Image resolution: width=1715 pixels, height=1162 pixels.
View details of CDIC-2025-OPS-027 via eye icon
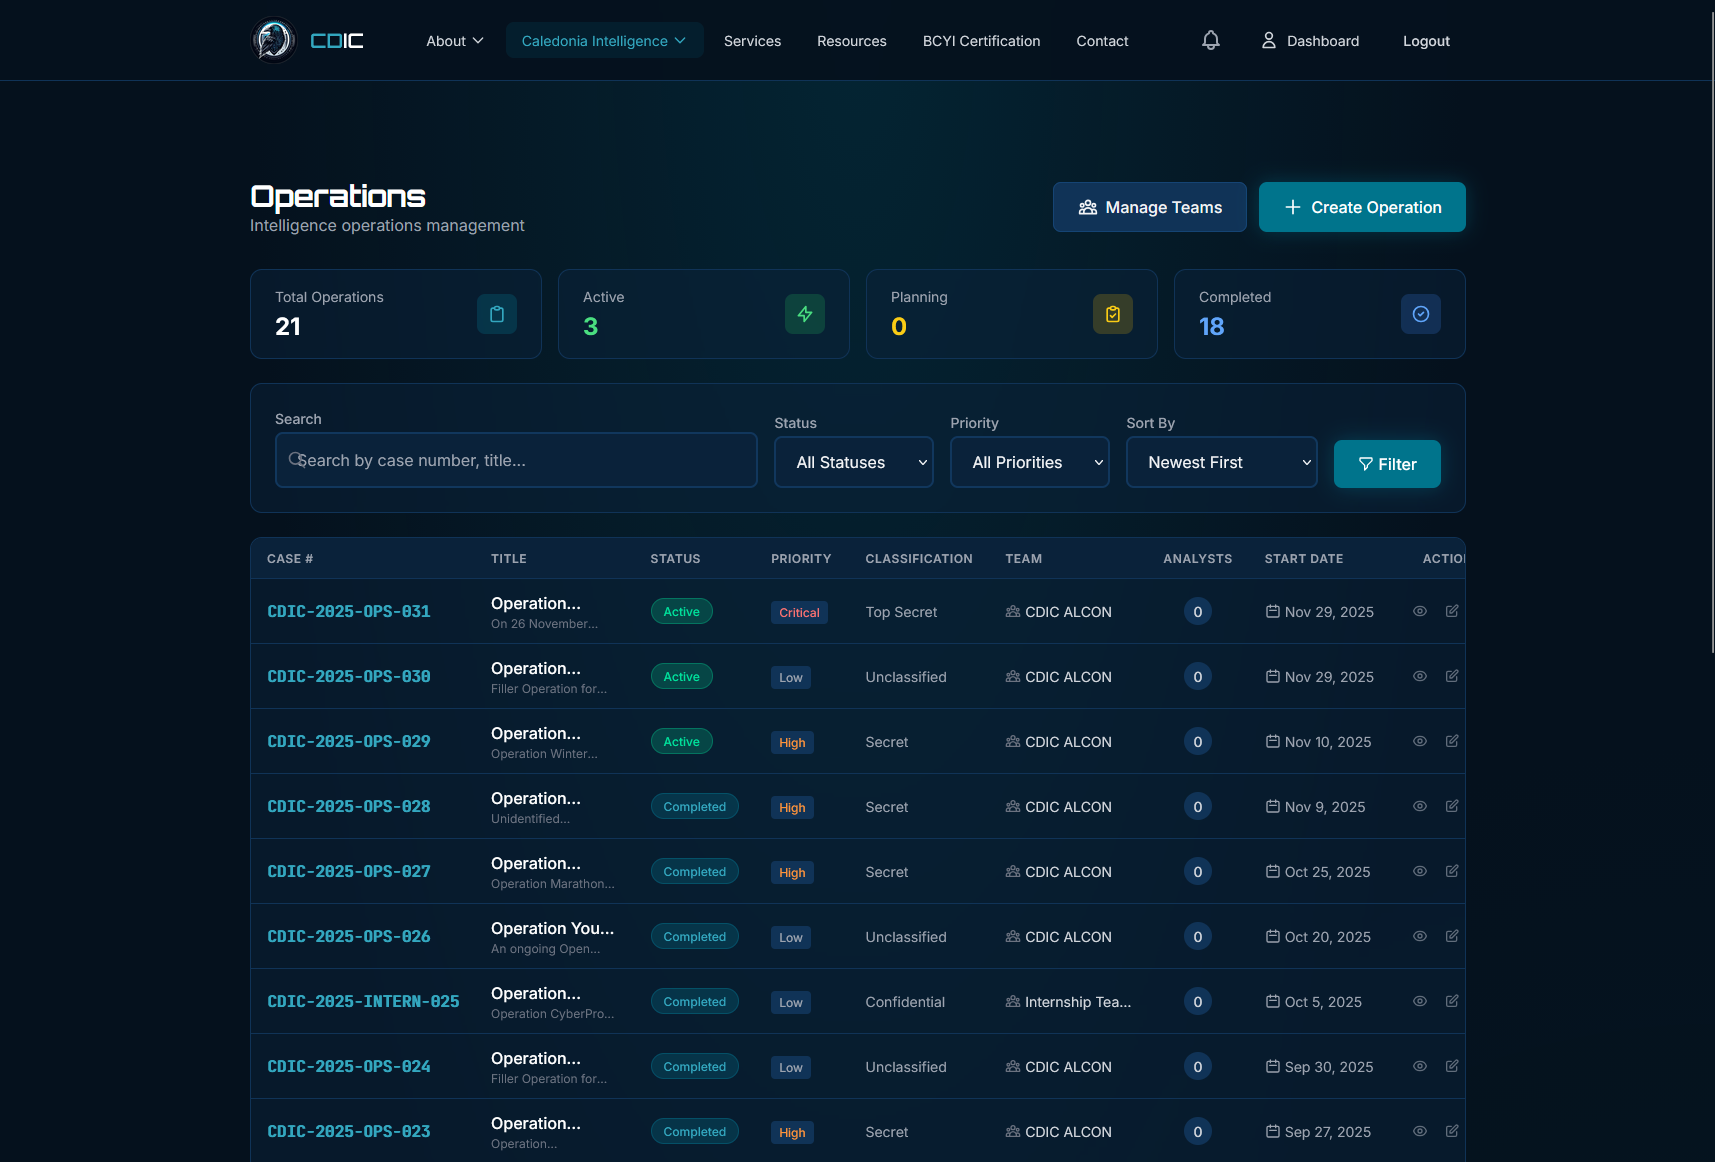coord(1419,871)
